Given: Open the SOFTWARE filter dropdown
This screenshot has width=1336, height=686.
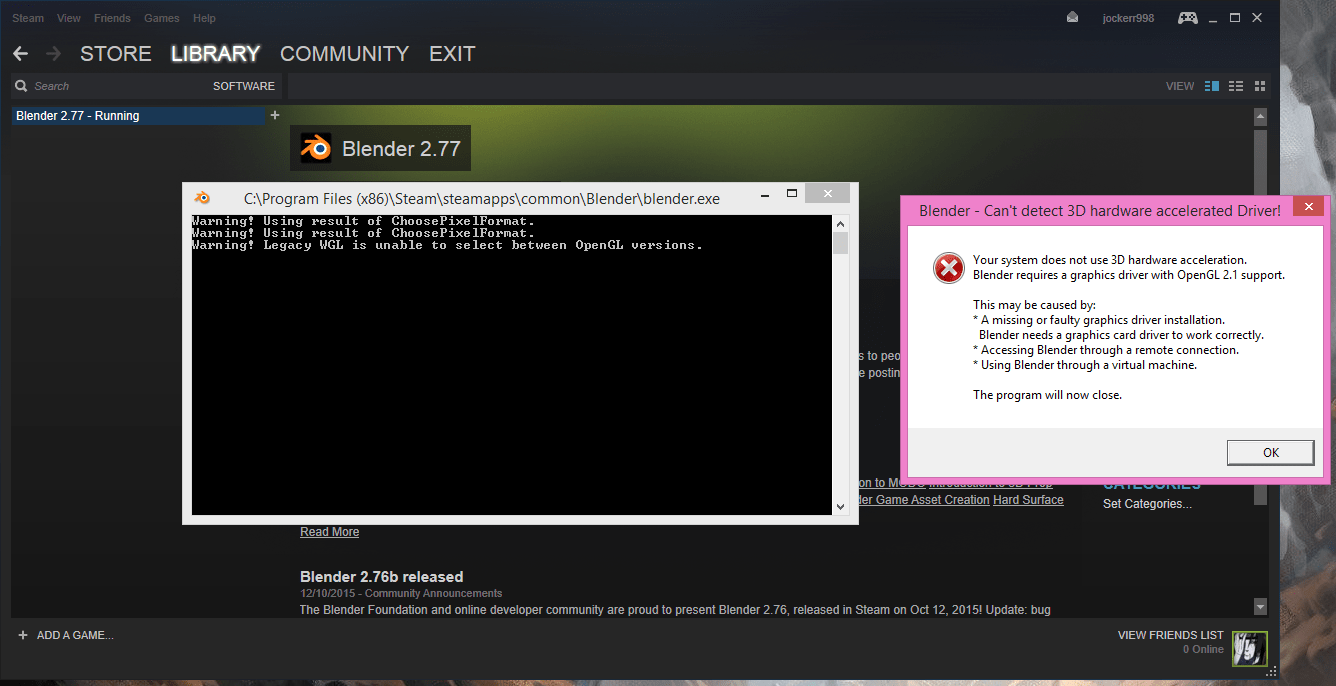Looking at the screenshot, I should (x=243, y=86).
